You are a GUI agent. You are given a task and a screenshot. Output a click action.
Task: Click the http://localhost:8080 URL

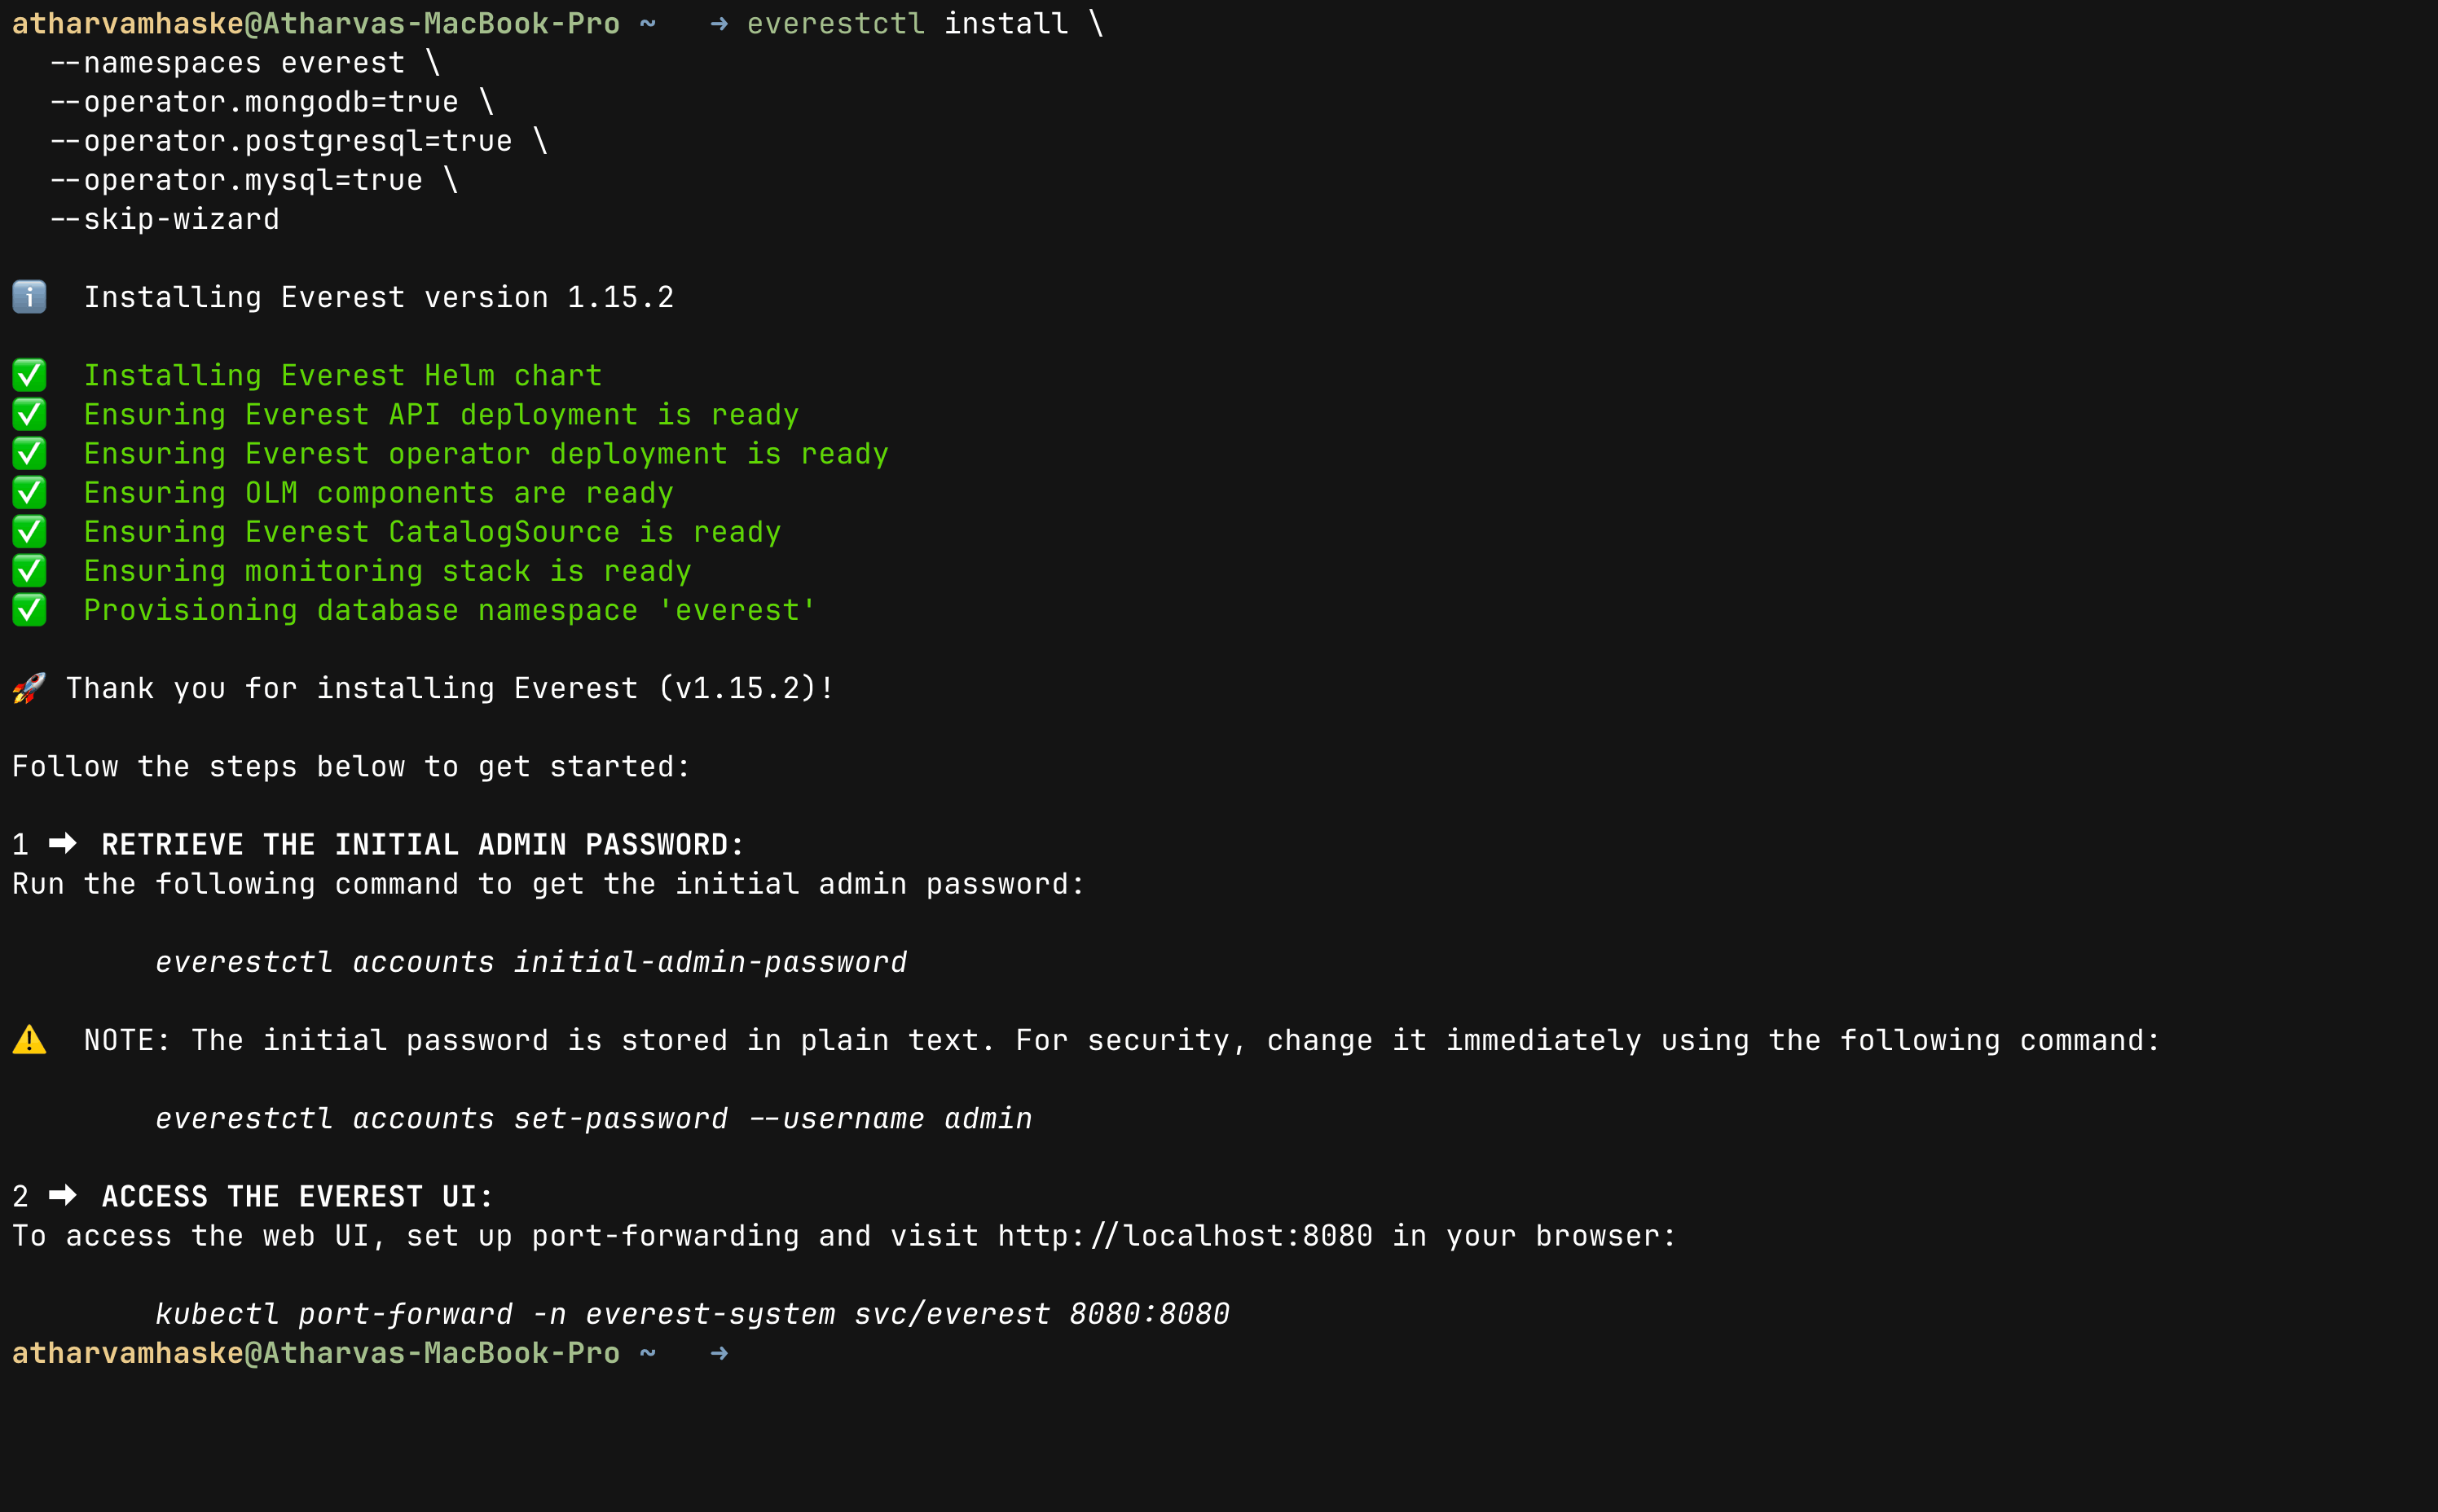[x=1185, y=1236]
